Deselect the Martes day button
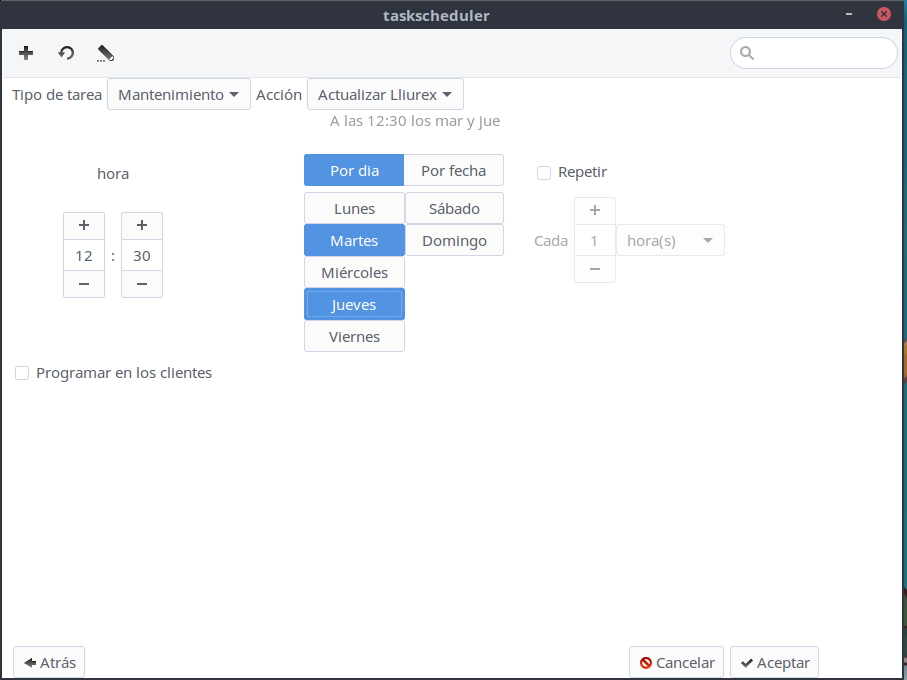 click(x=354, y=241)
